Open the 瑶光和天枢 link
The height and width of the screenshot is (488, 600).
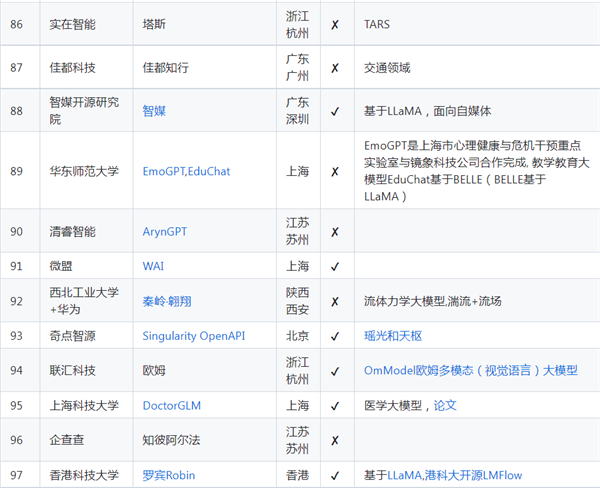coord(393,336)
